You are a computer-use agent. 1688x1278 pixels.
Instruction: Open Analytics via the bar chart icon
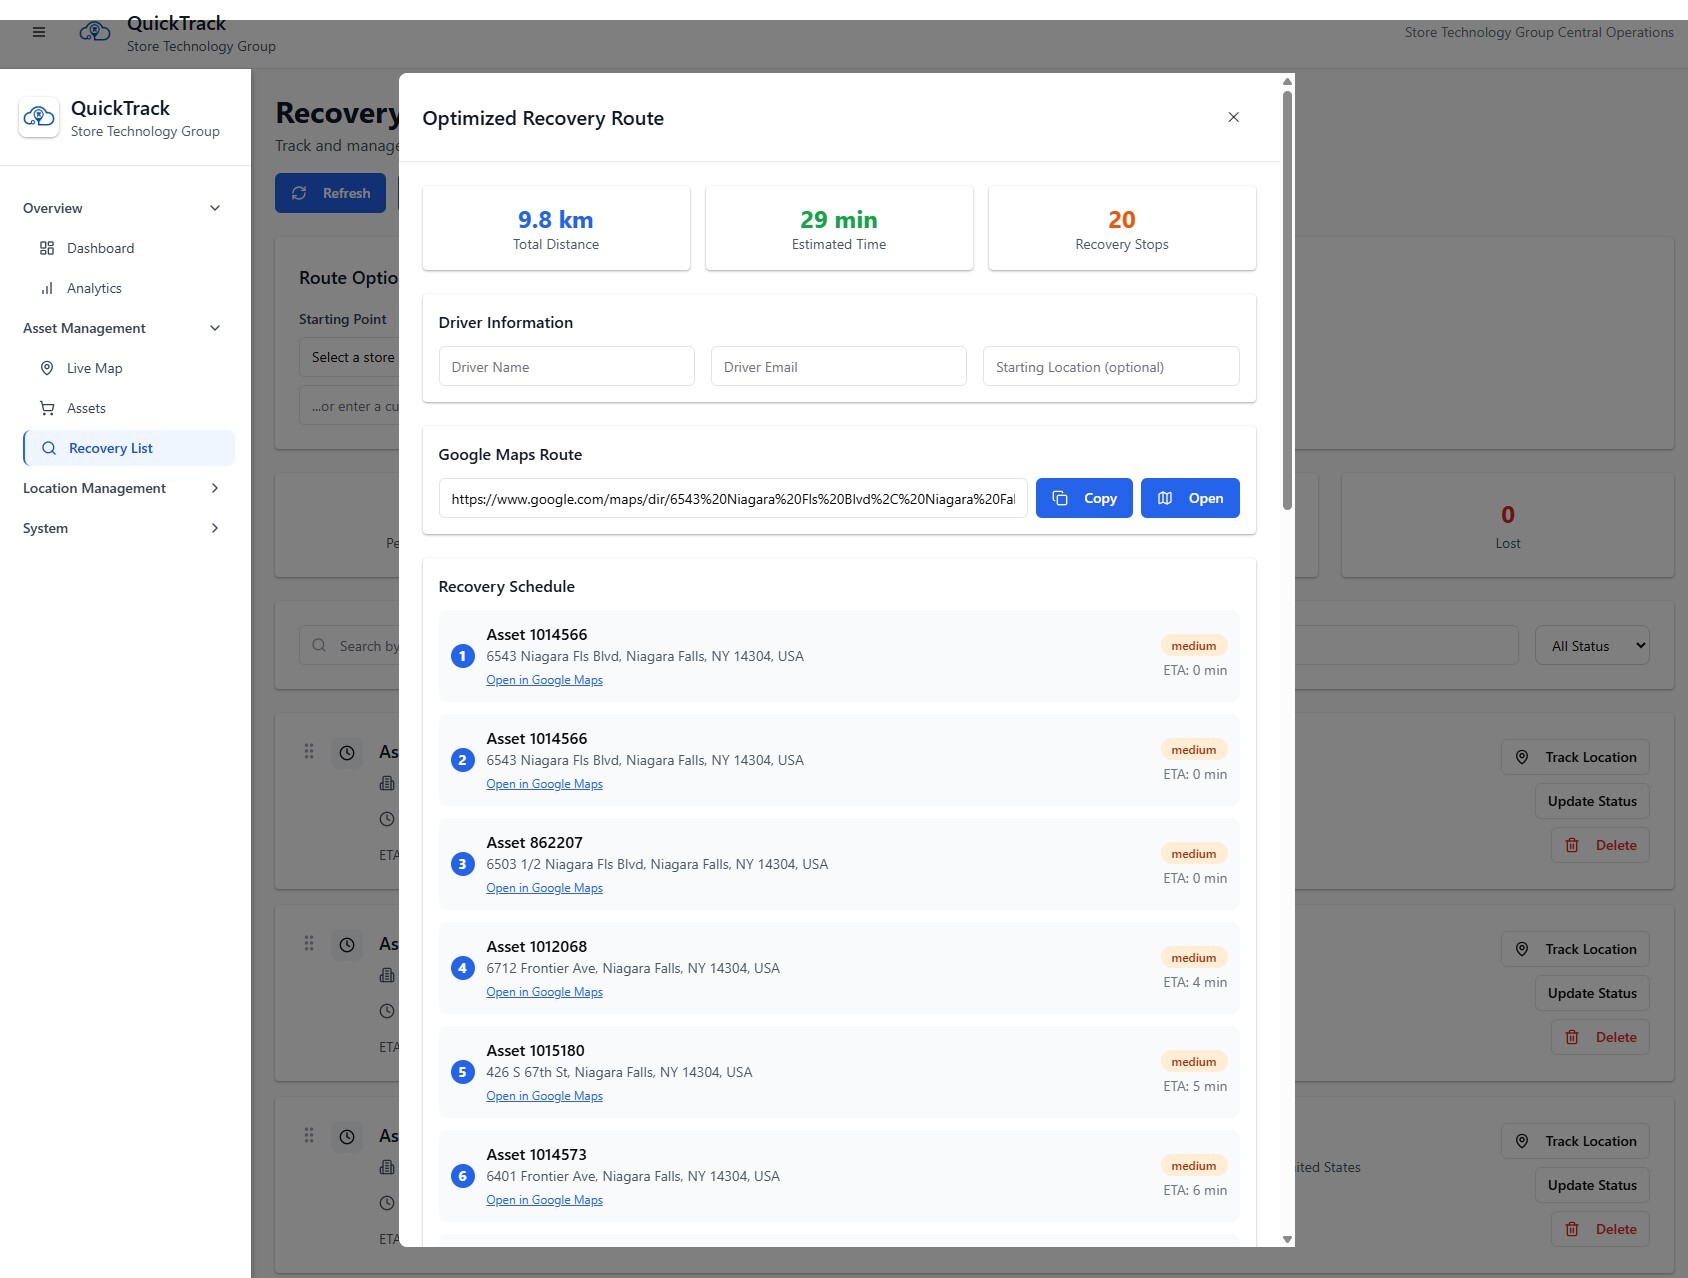pos(47,287)
